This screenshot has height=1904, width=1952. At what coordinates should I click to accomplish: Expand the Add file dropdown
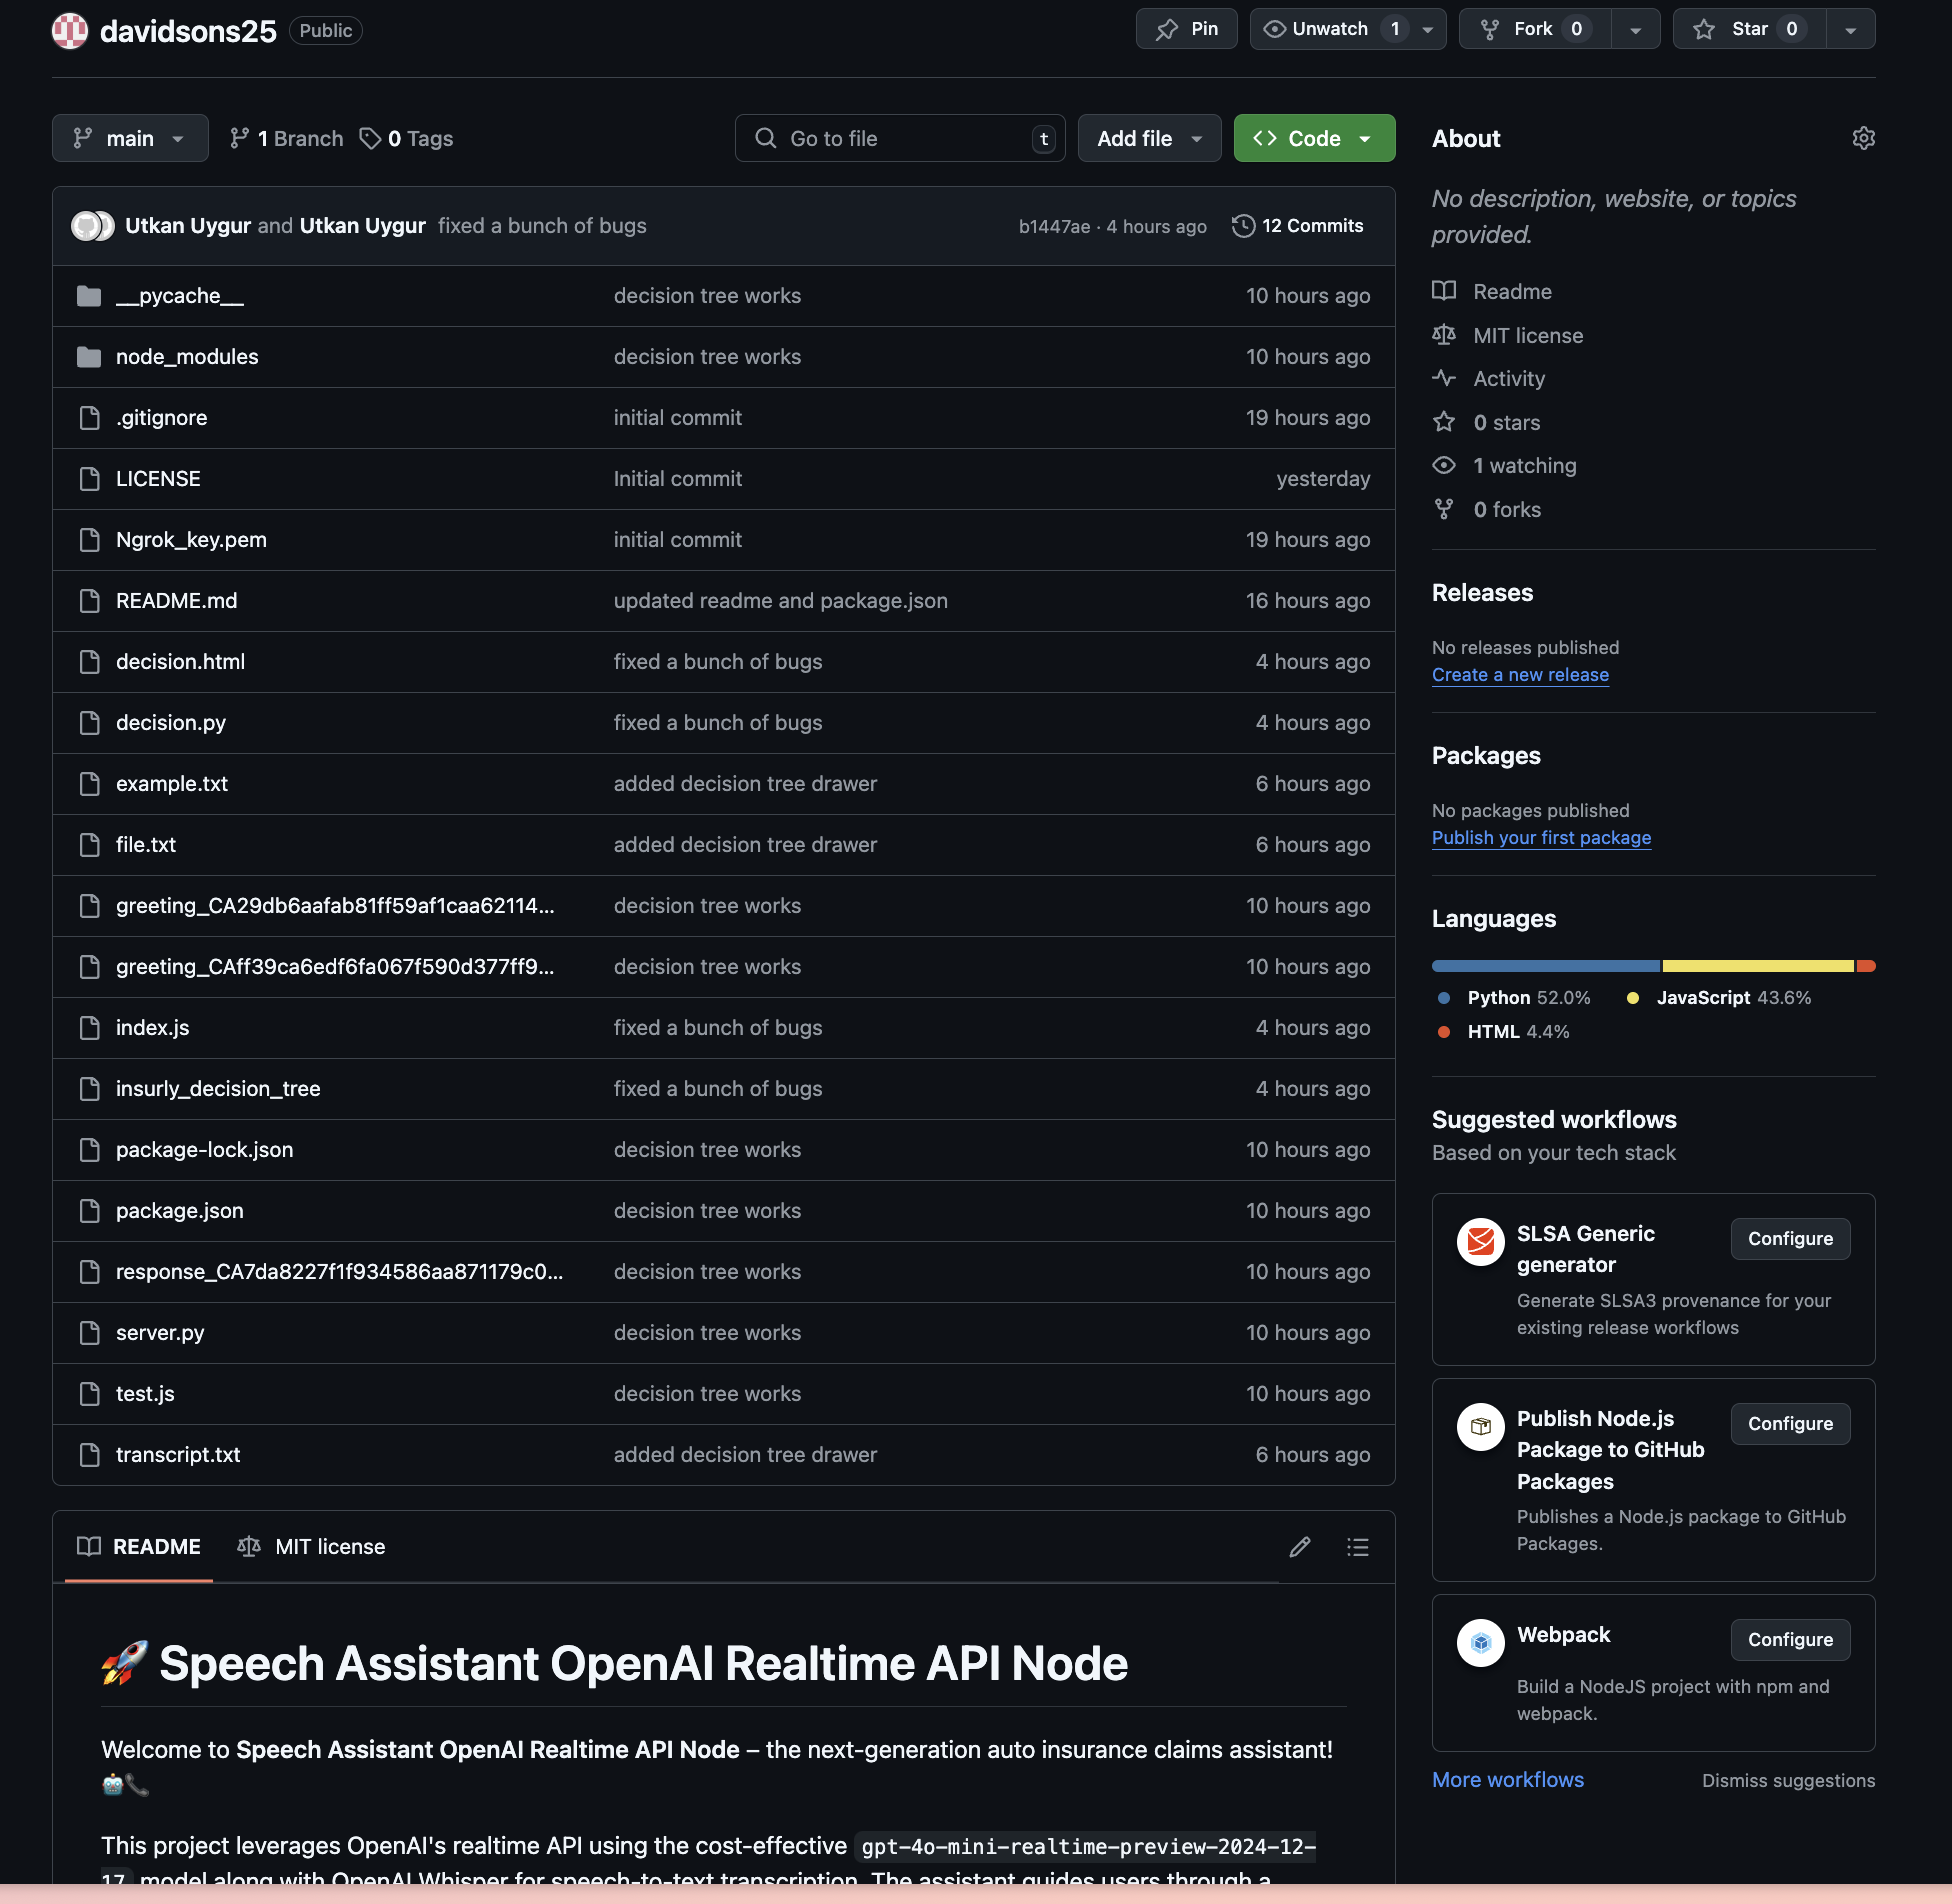[x=1149, y=138]
